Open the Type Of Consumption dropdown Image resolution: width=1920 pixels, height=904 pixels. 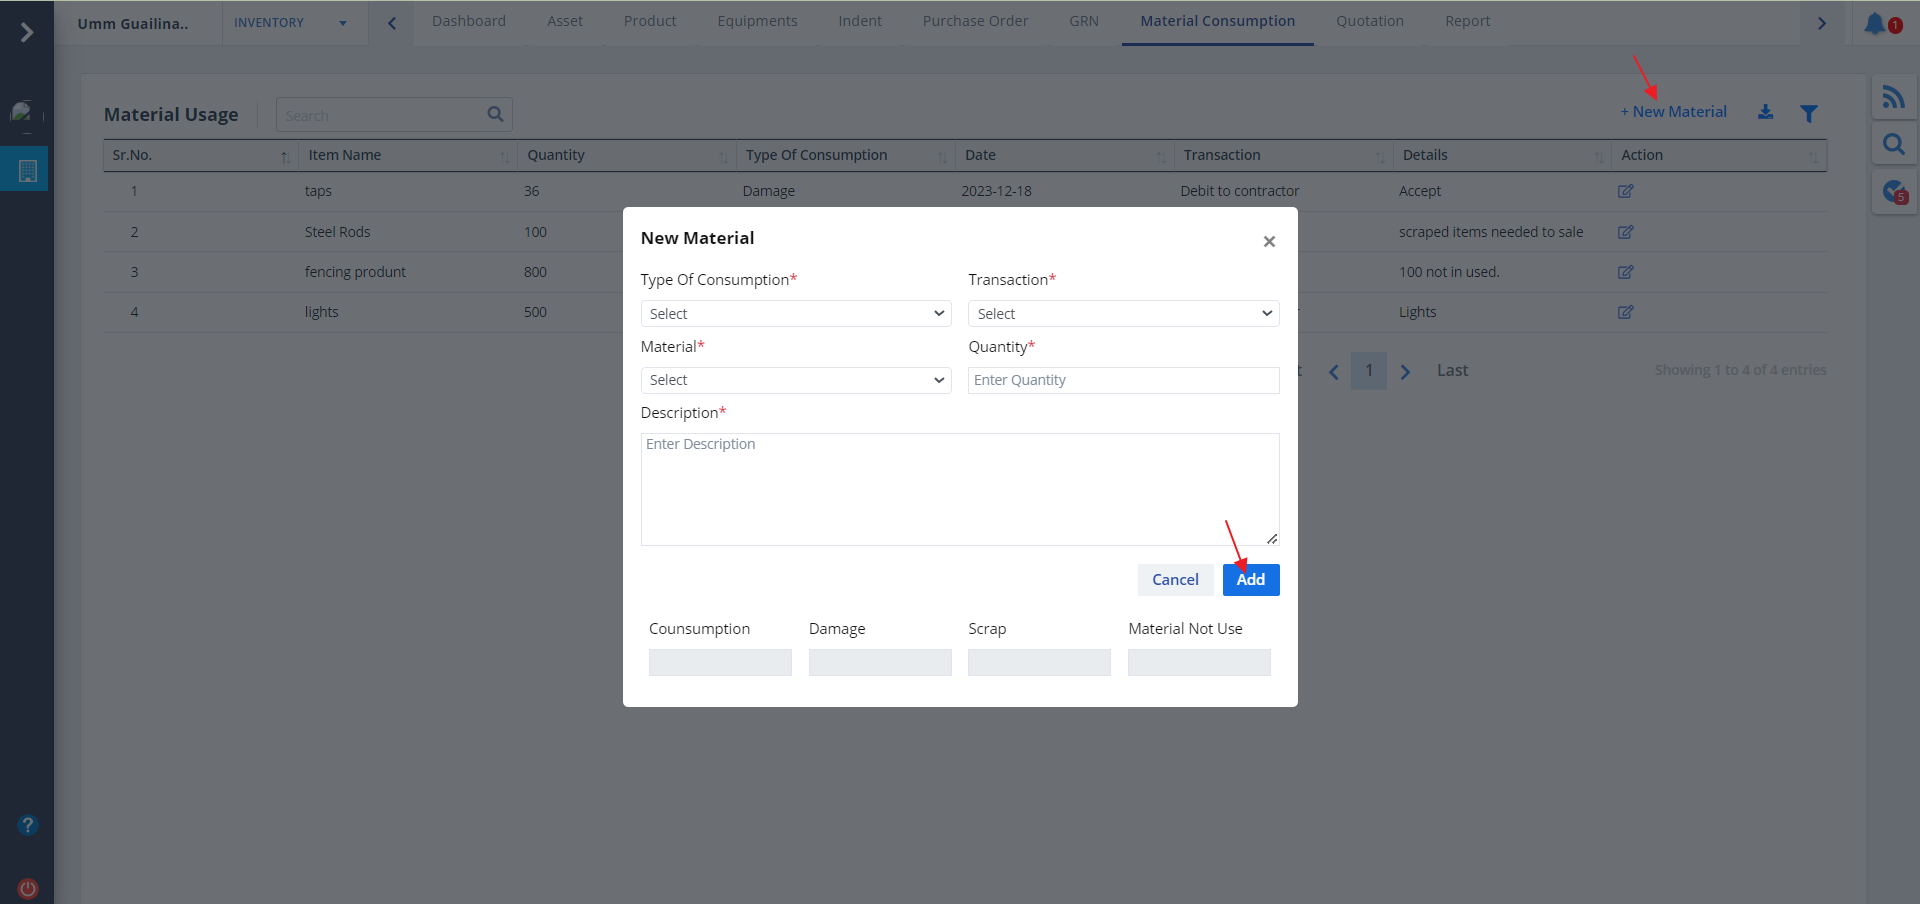795,314
